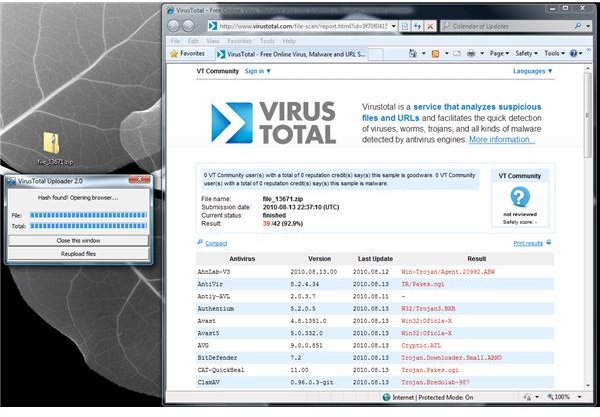This screenshot has width=600, height=417.
Task: Open the address bar dropdown arrow
Action: coord(393,26)
